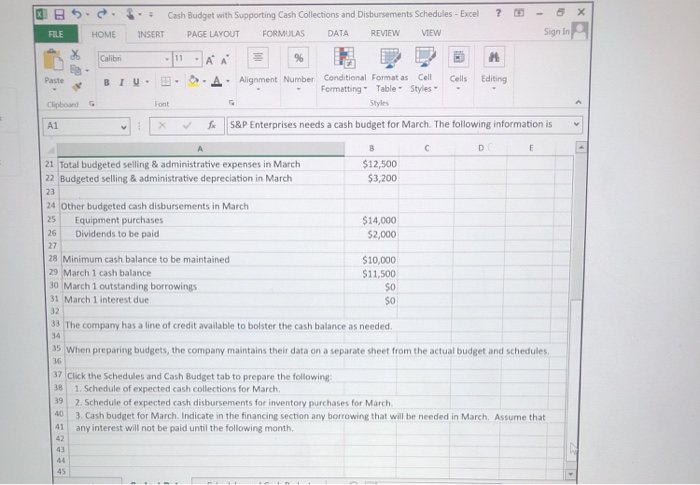This screenshot has height=485, width=700.
Task: Click the Borders icon
Action: pyautogui.click(x=166, y=81)
